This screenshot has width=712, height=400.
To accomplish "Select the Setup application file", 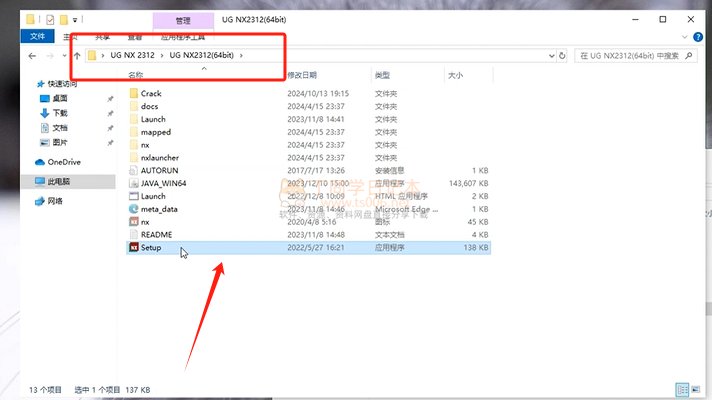I will [151, 247].
